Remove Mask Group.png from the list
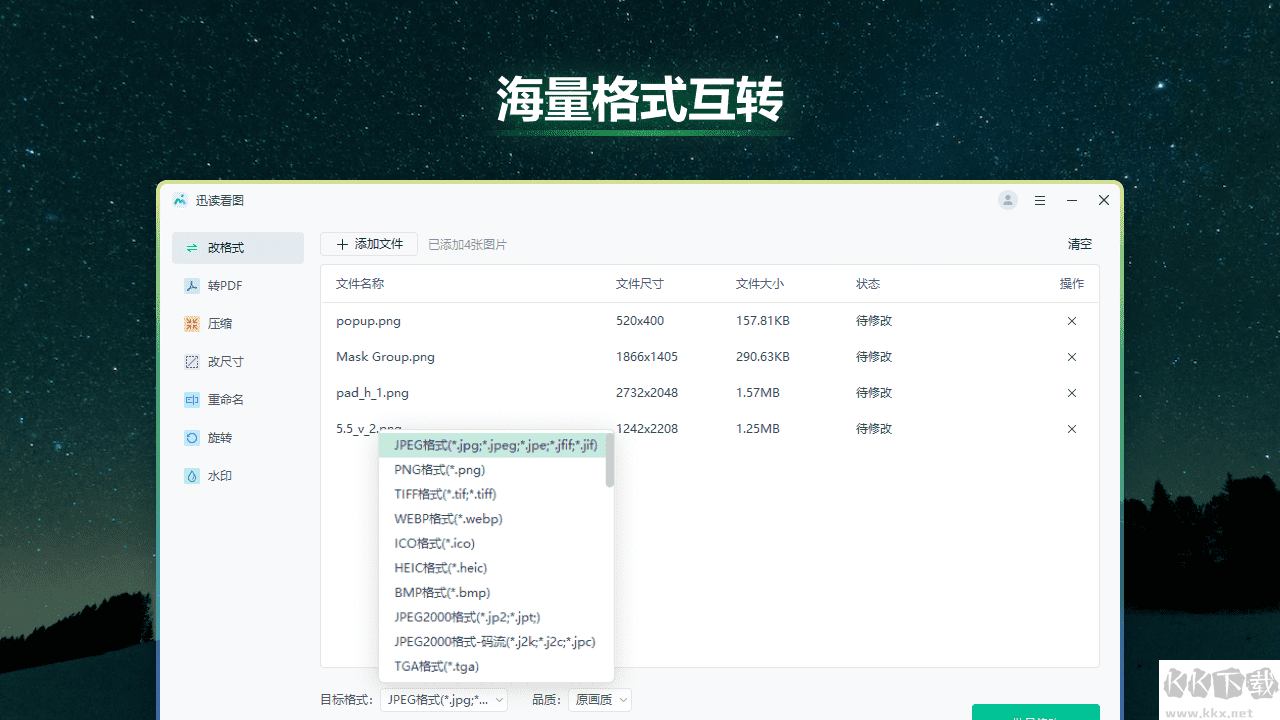The width and height of the screenshot is (1280, 720). click(1071, 357)
